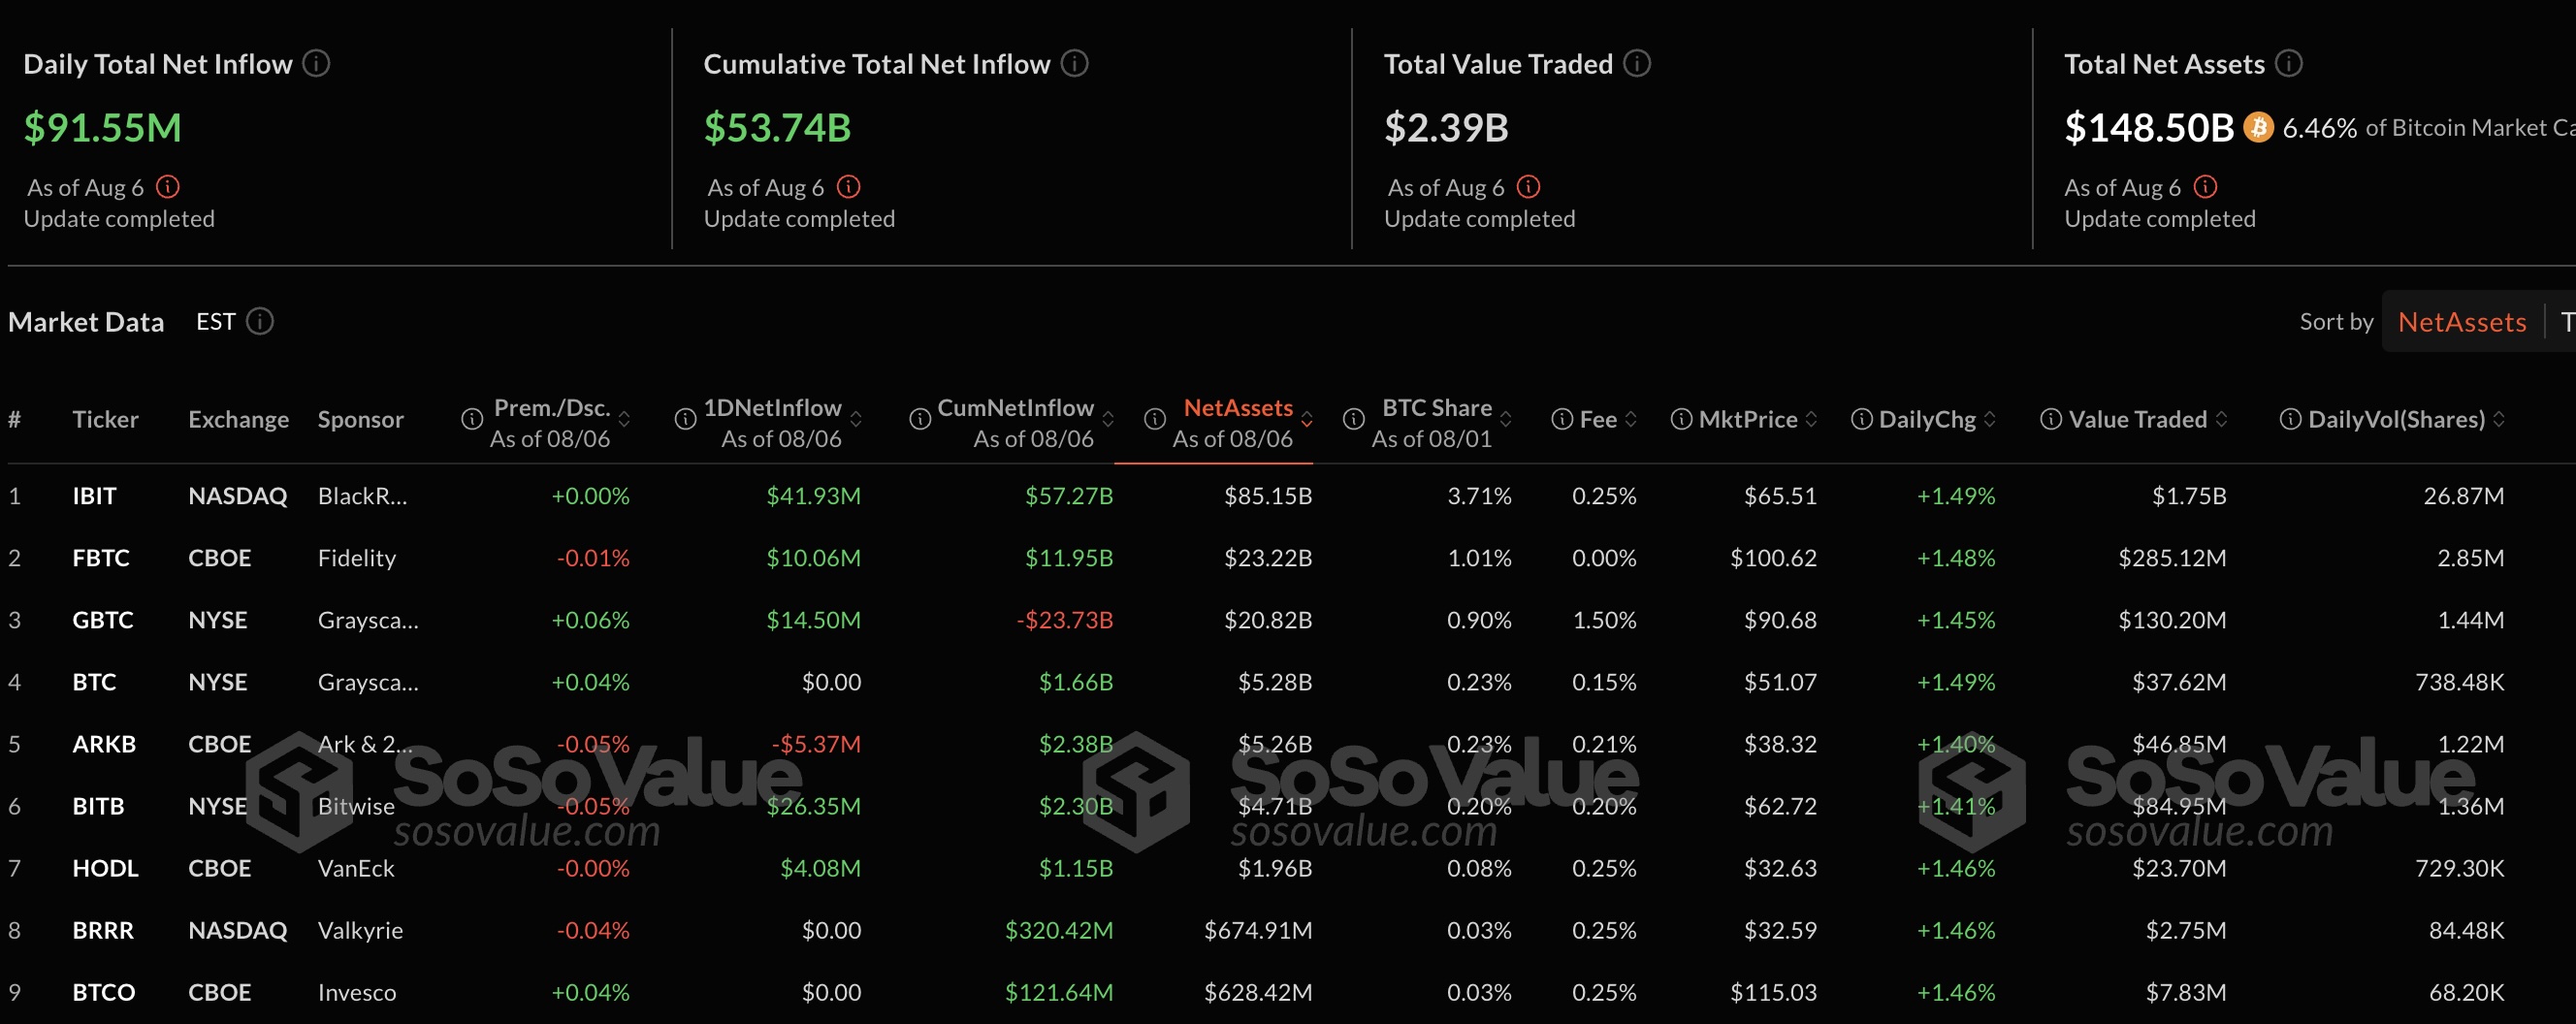Viewport: 2576px width, 1024px height.
Task: Sort by DailyChg column arrows
Action: (1990, 420)
